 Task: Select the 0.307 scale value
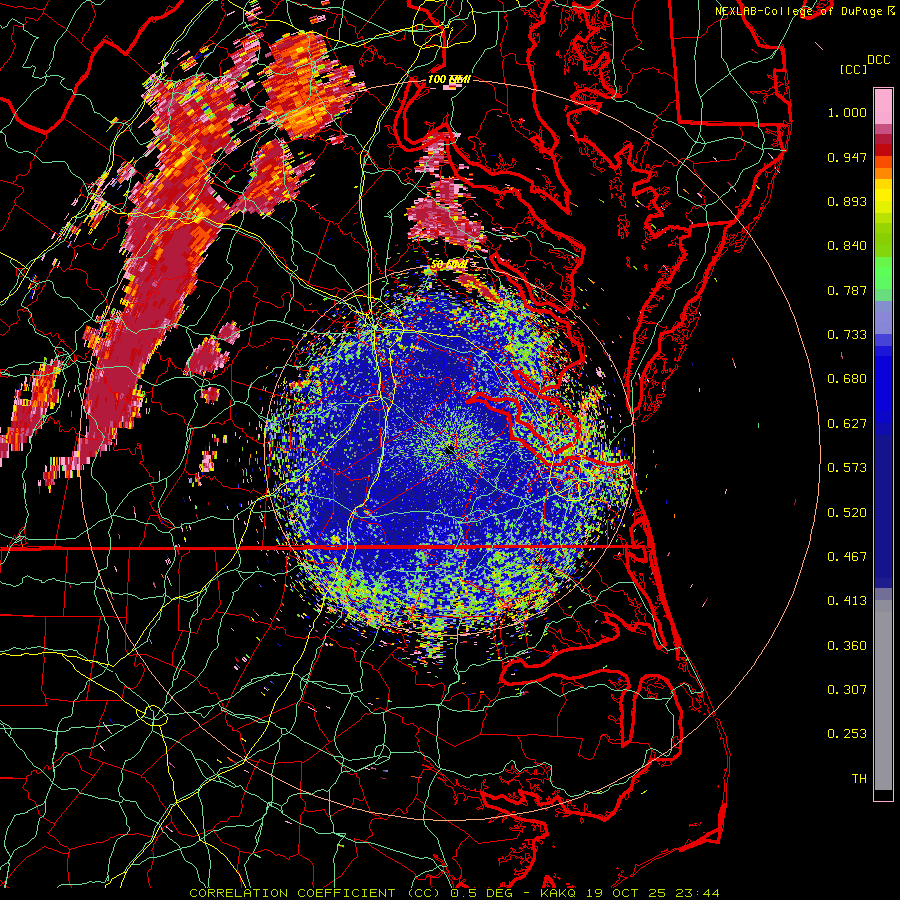[847, 690]
